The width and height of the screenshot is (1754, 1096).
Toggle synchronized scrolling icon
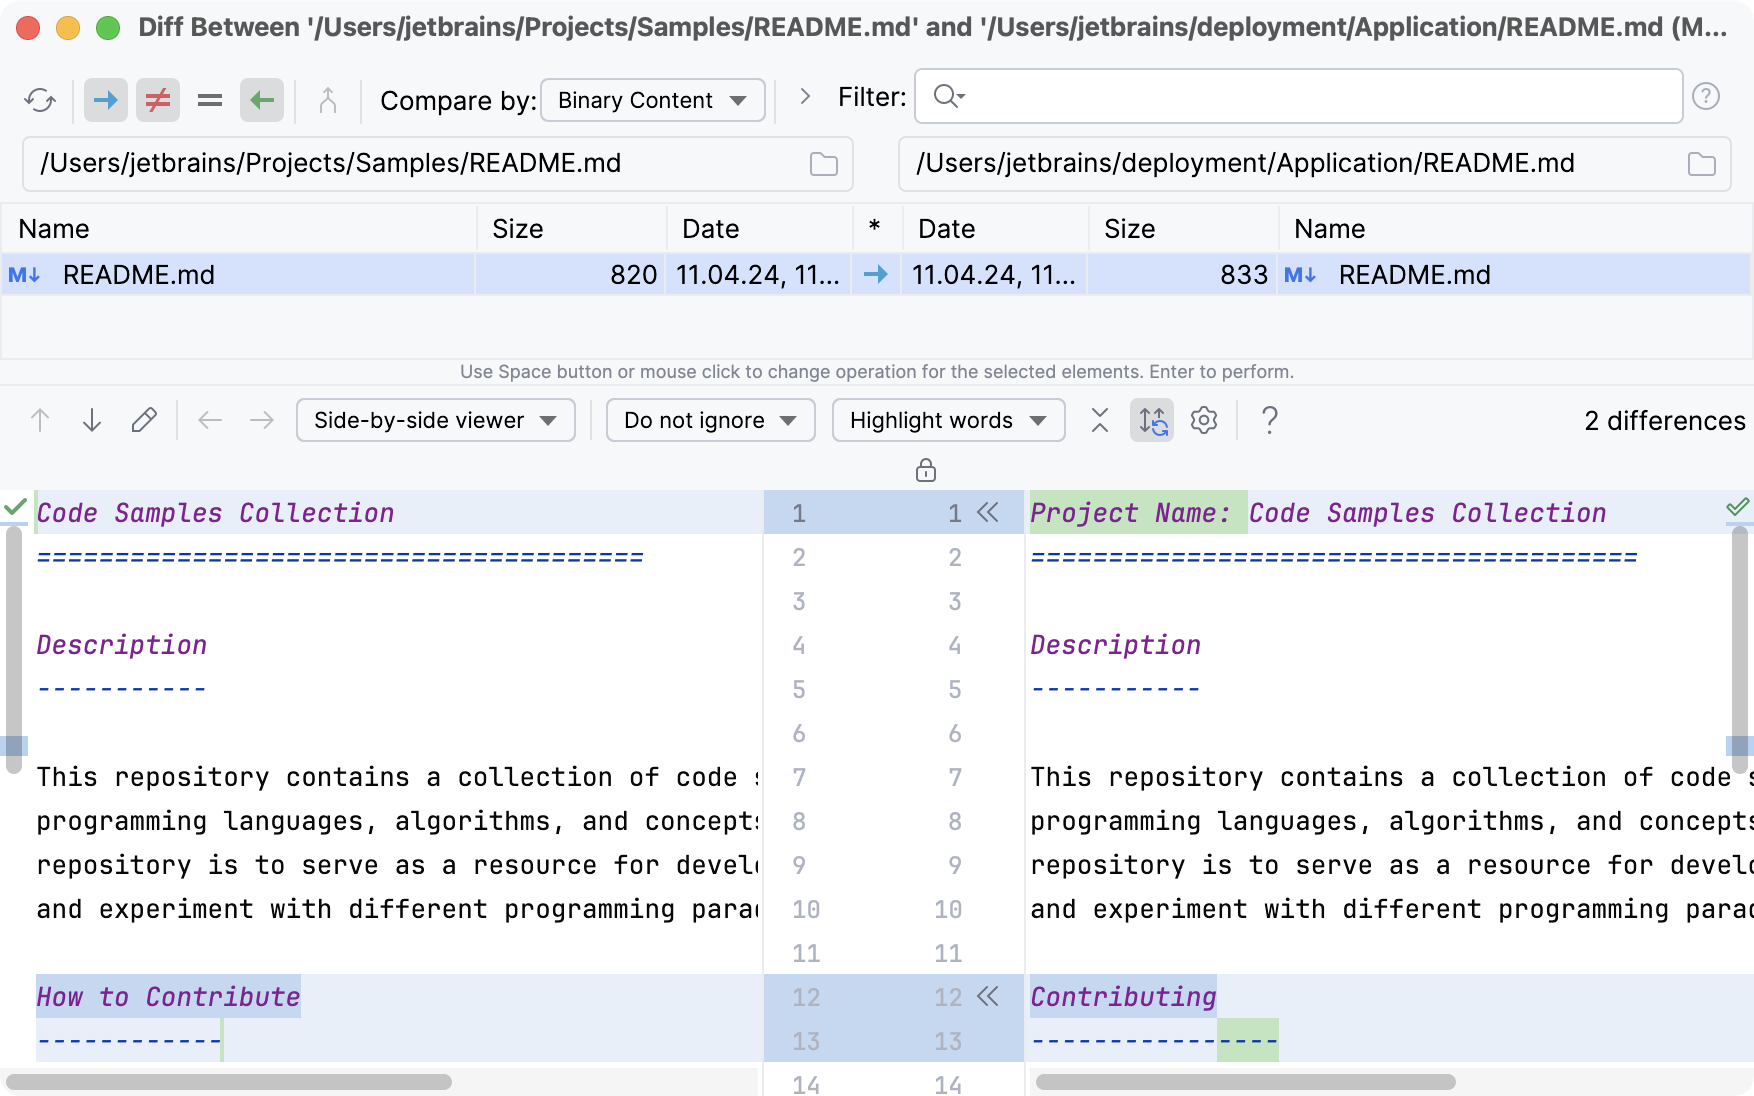pos(1152,421)
